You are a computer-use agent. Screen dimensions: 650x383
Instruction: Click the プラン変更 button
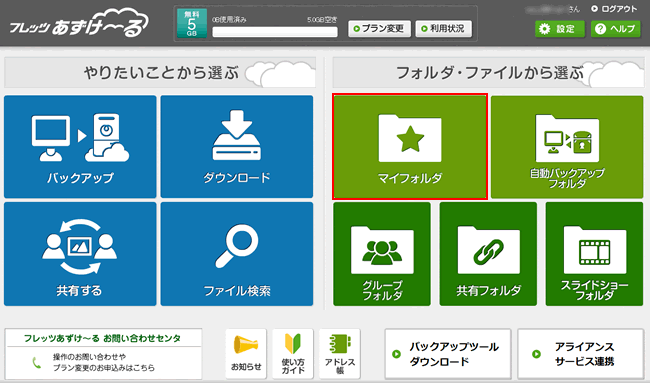[379, 29]
